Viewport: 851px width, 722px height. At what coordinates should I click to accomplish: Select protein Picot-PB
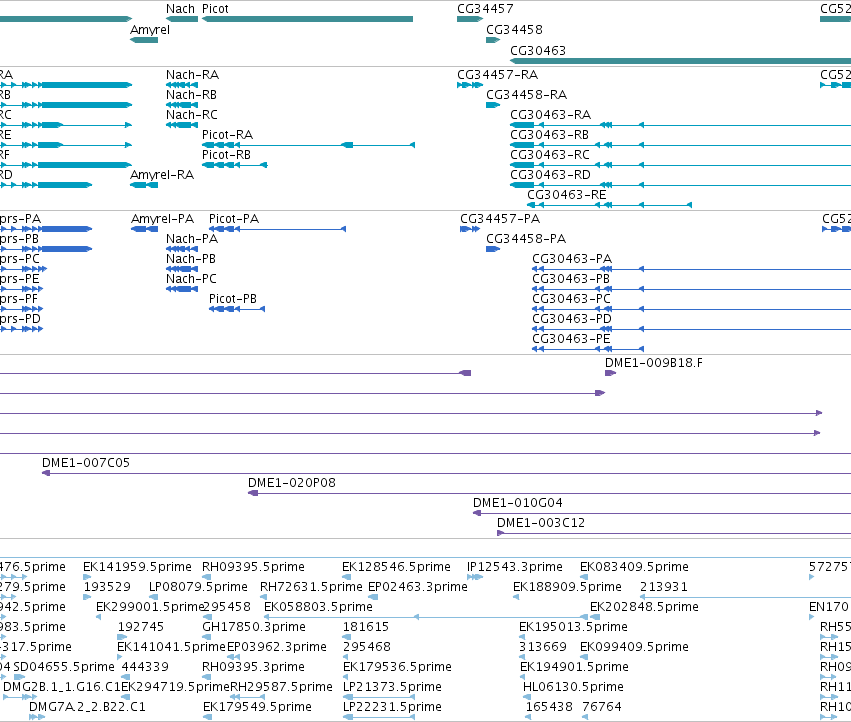tap(233, 299)
